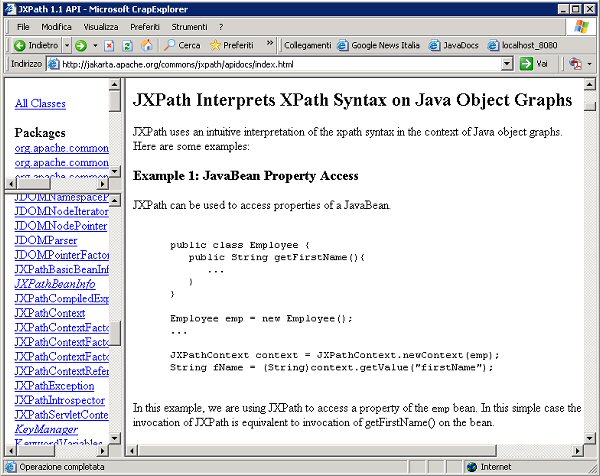The width and height of the screenshot is (600, 476).
Task: Open the JDOMPointerFactory class link
Action: (62, 255)
